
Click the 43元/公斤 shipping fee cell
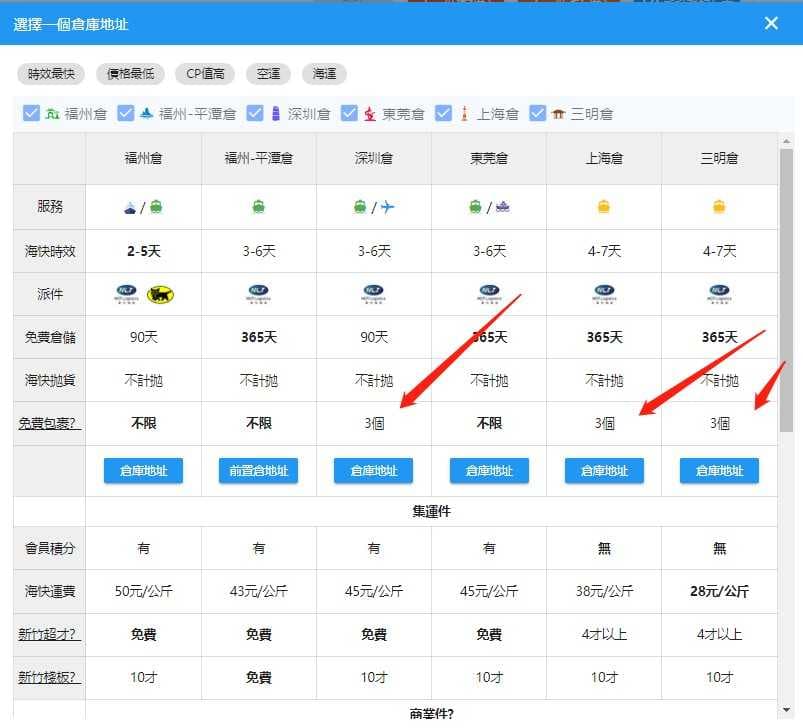(x=259, y=591)
